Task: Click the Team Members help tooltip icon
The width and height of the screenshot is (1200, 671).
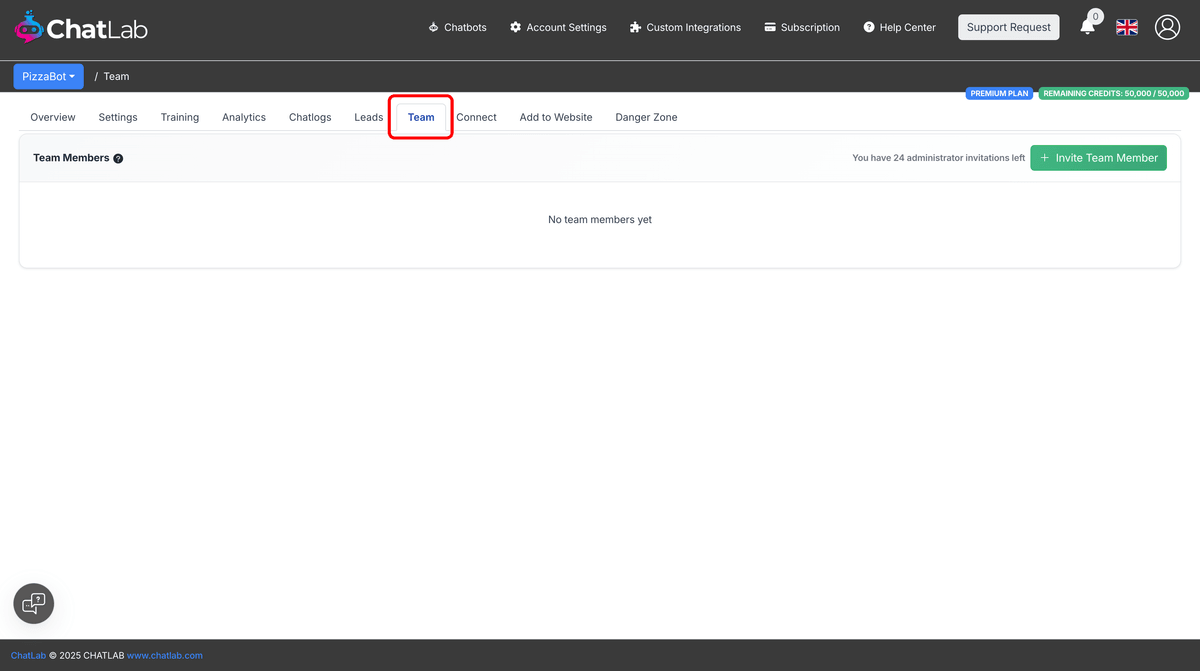Action: coord(118,158)
